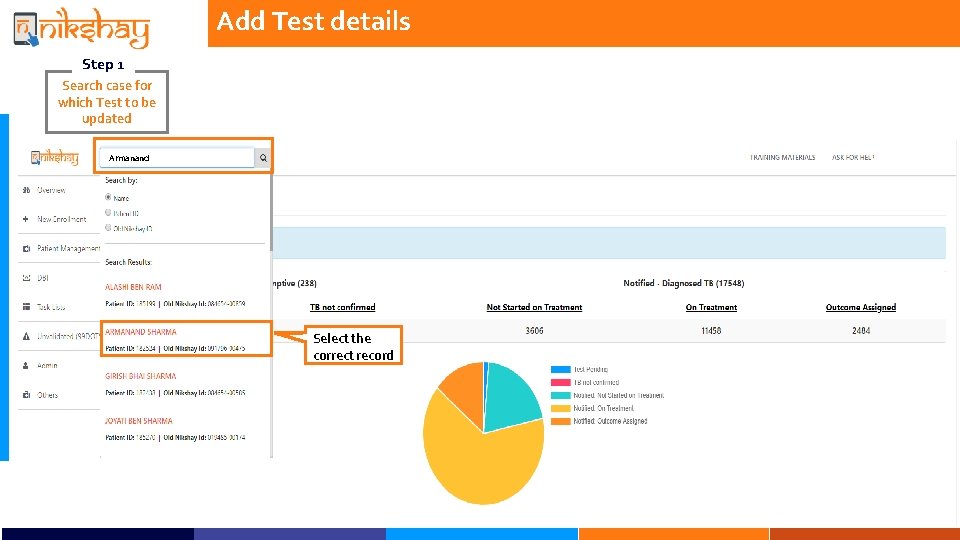Click the Outcome Assigned orange legend swatch

[x=560, y=421]
